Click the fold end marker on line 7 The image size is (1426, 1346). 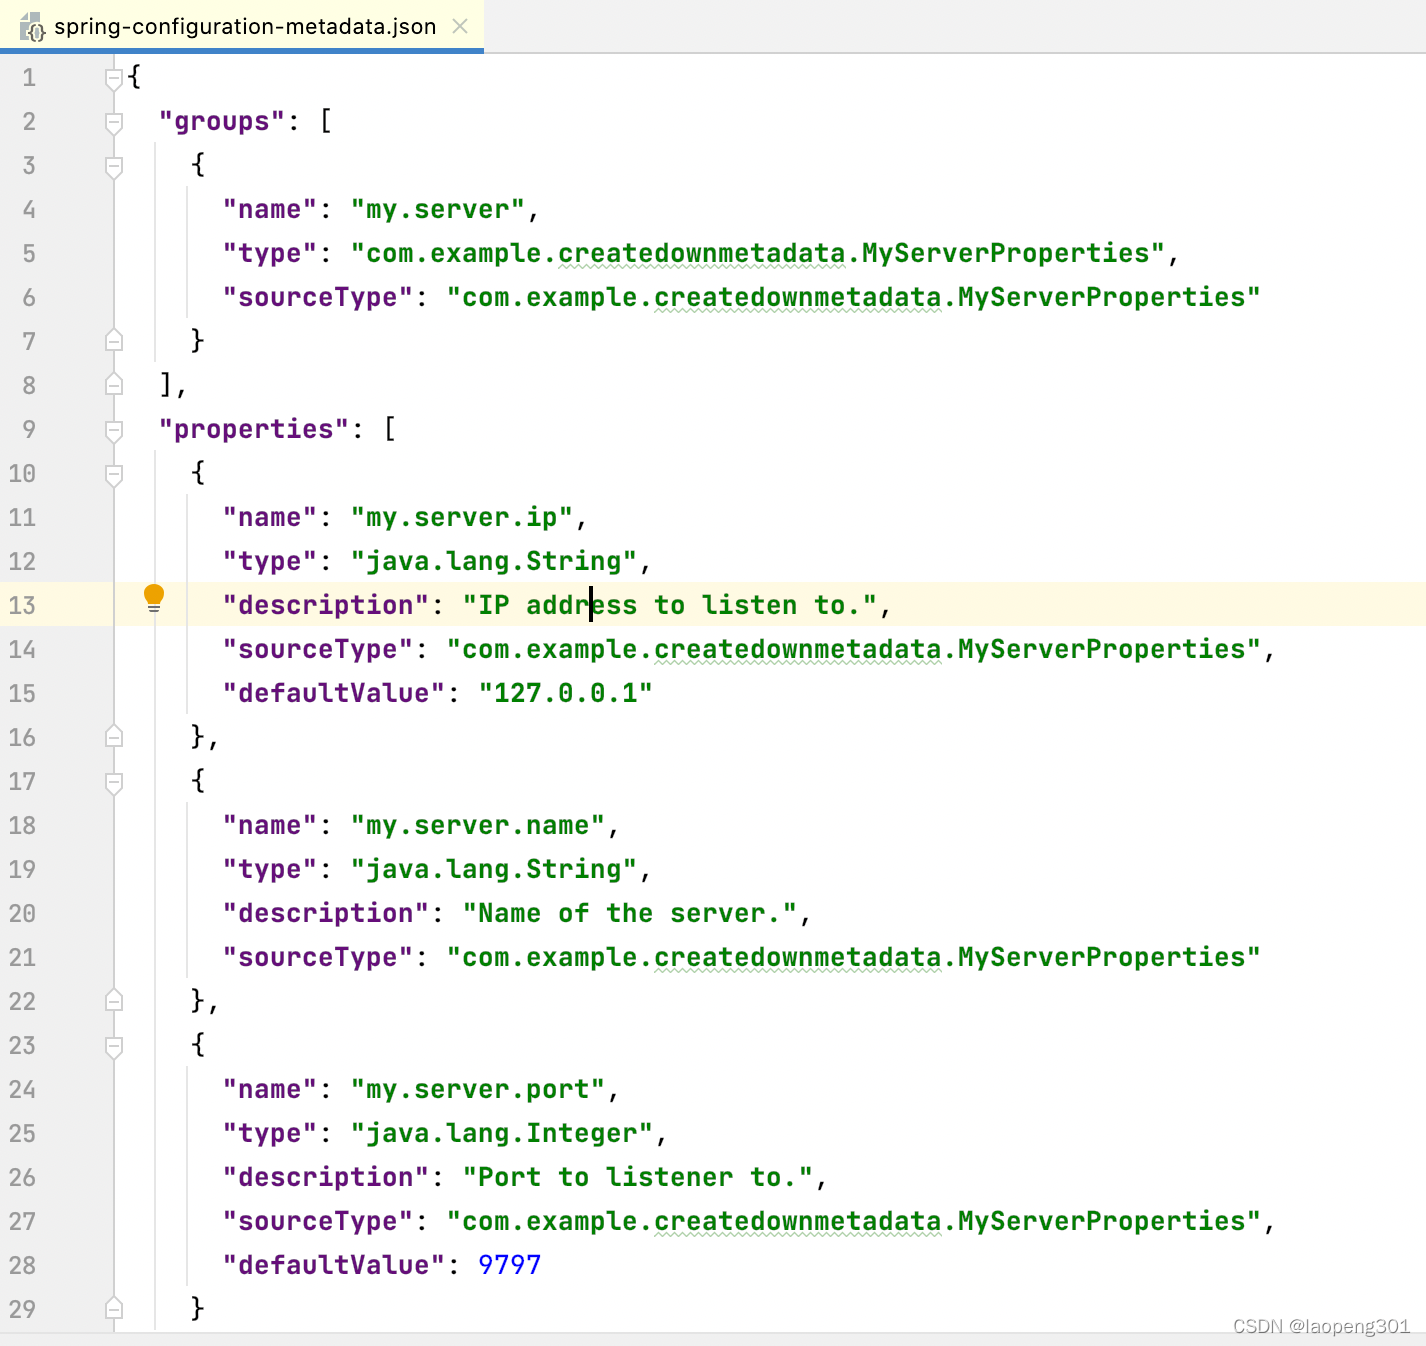114,341
